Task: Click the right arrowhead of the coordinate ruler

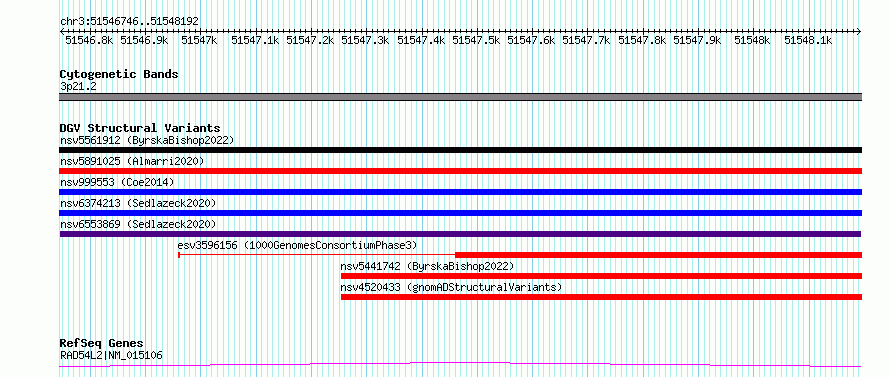Action: [859, 31]
